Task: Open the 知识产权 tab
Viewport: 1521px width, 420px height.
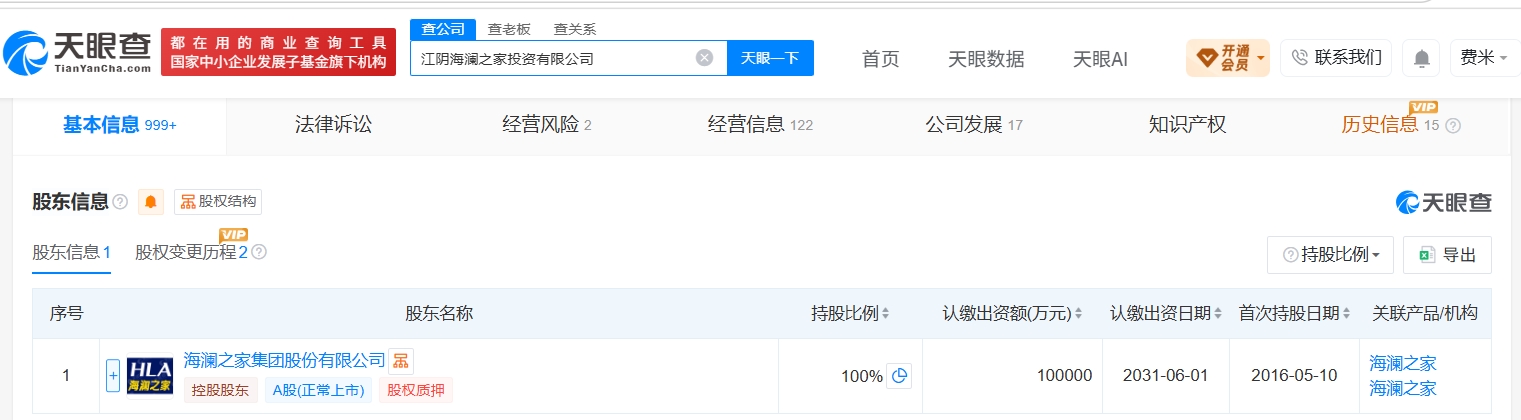Action: pyautogui.click(x=1188, y=125)
